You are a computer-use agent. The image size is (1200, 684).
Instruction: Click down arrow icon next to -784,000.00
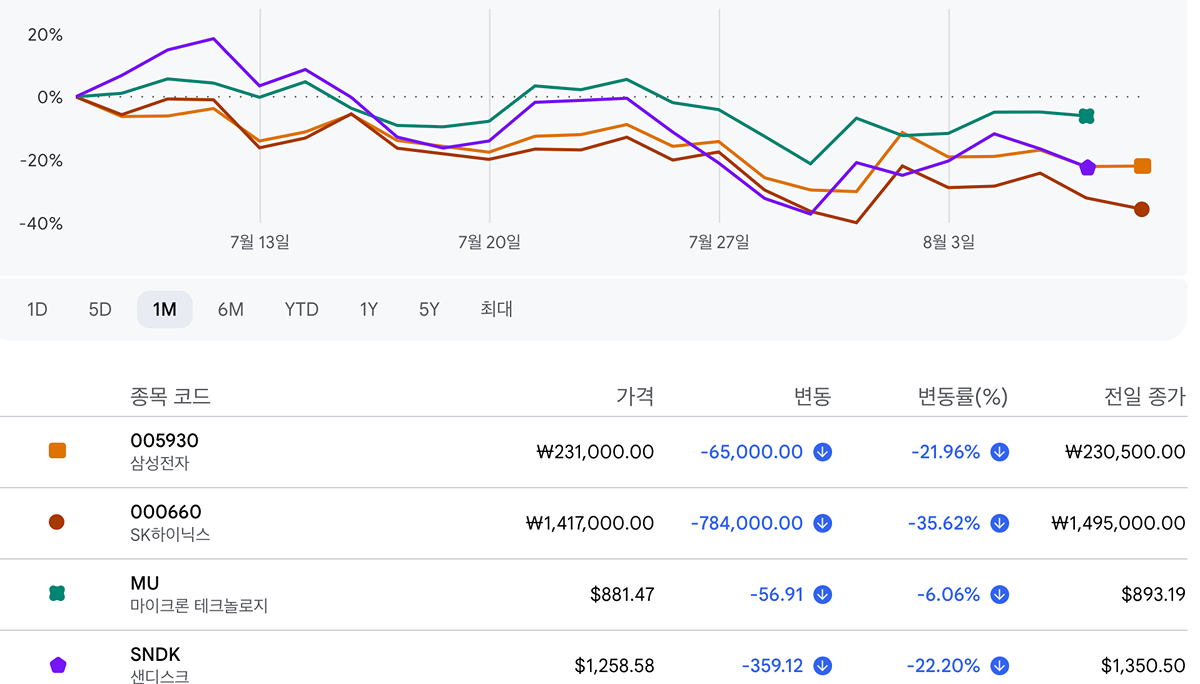[x=823, y=523]
